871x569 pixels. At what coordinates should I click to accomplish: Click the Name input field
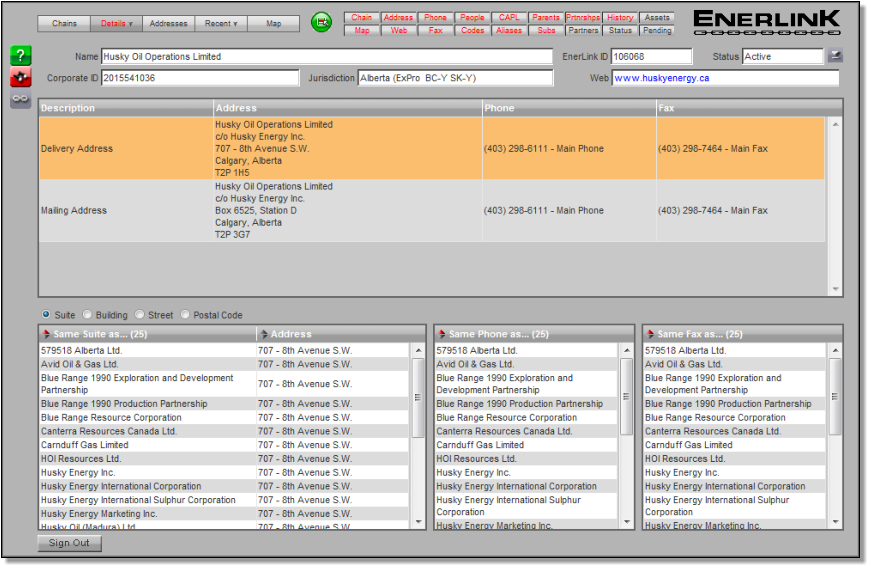(x=327, y=56)
